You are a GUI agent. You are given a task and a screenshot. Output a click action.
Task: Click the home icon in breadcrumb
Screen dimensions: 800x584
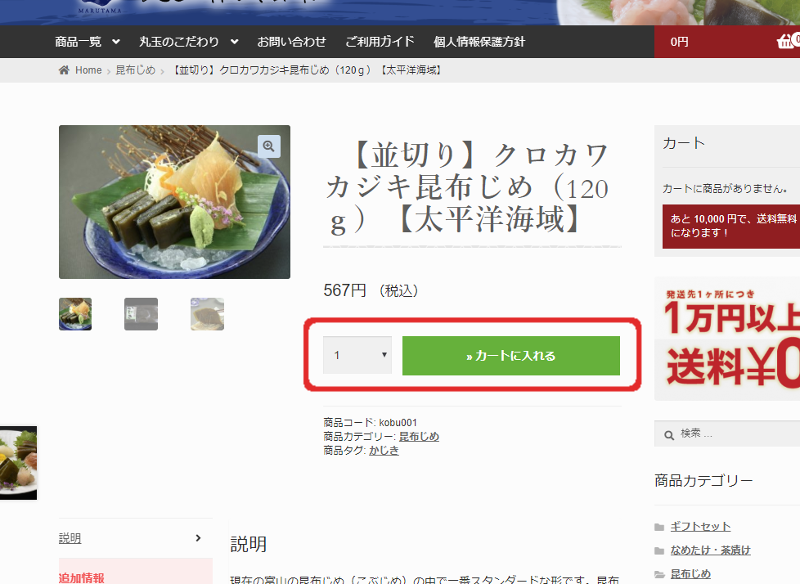[64, 70]
